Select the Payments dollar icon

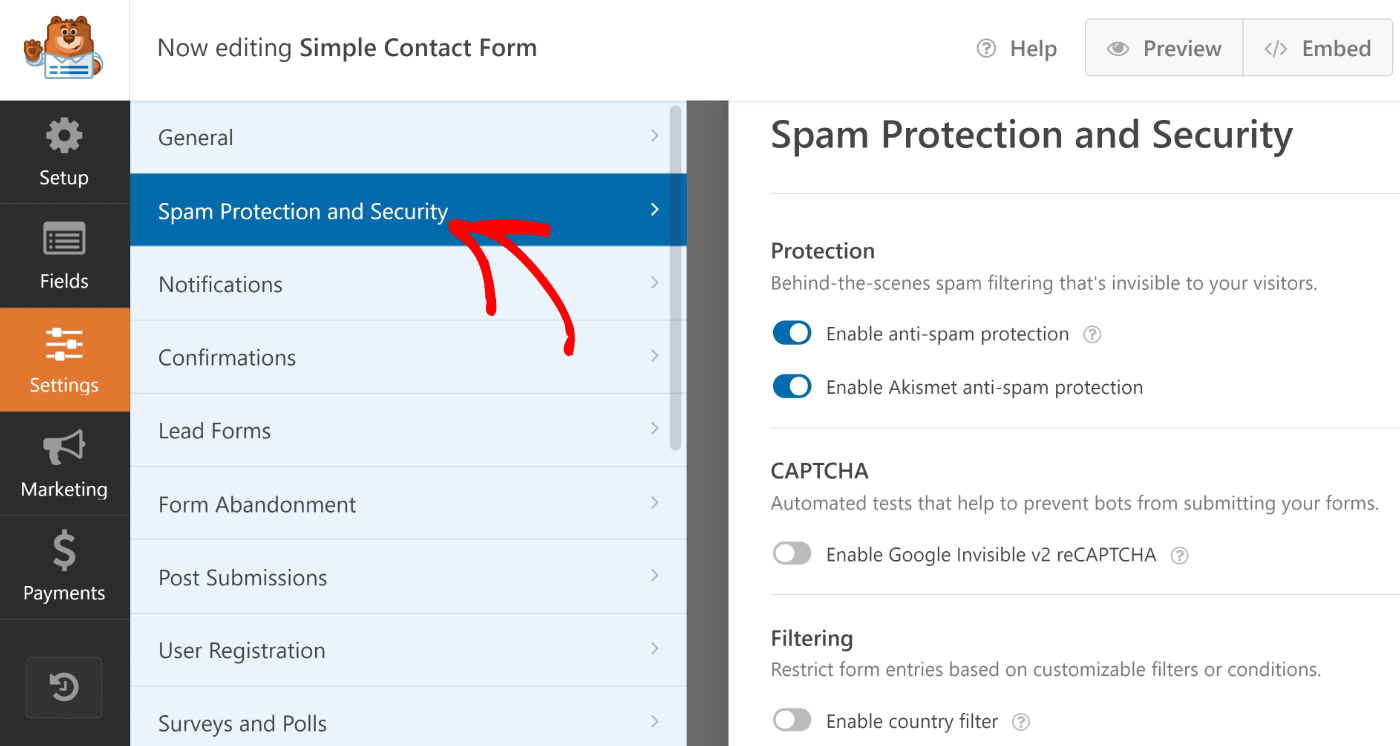64,567
